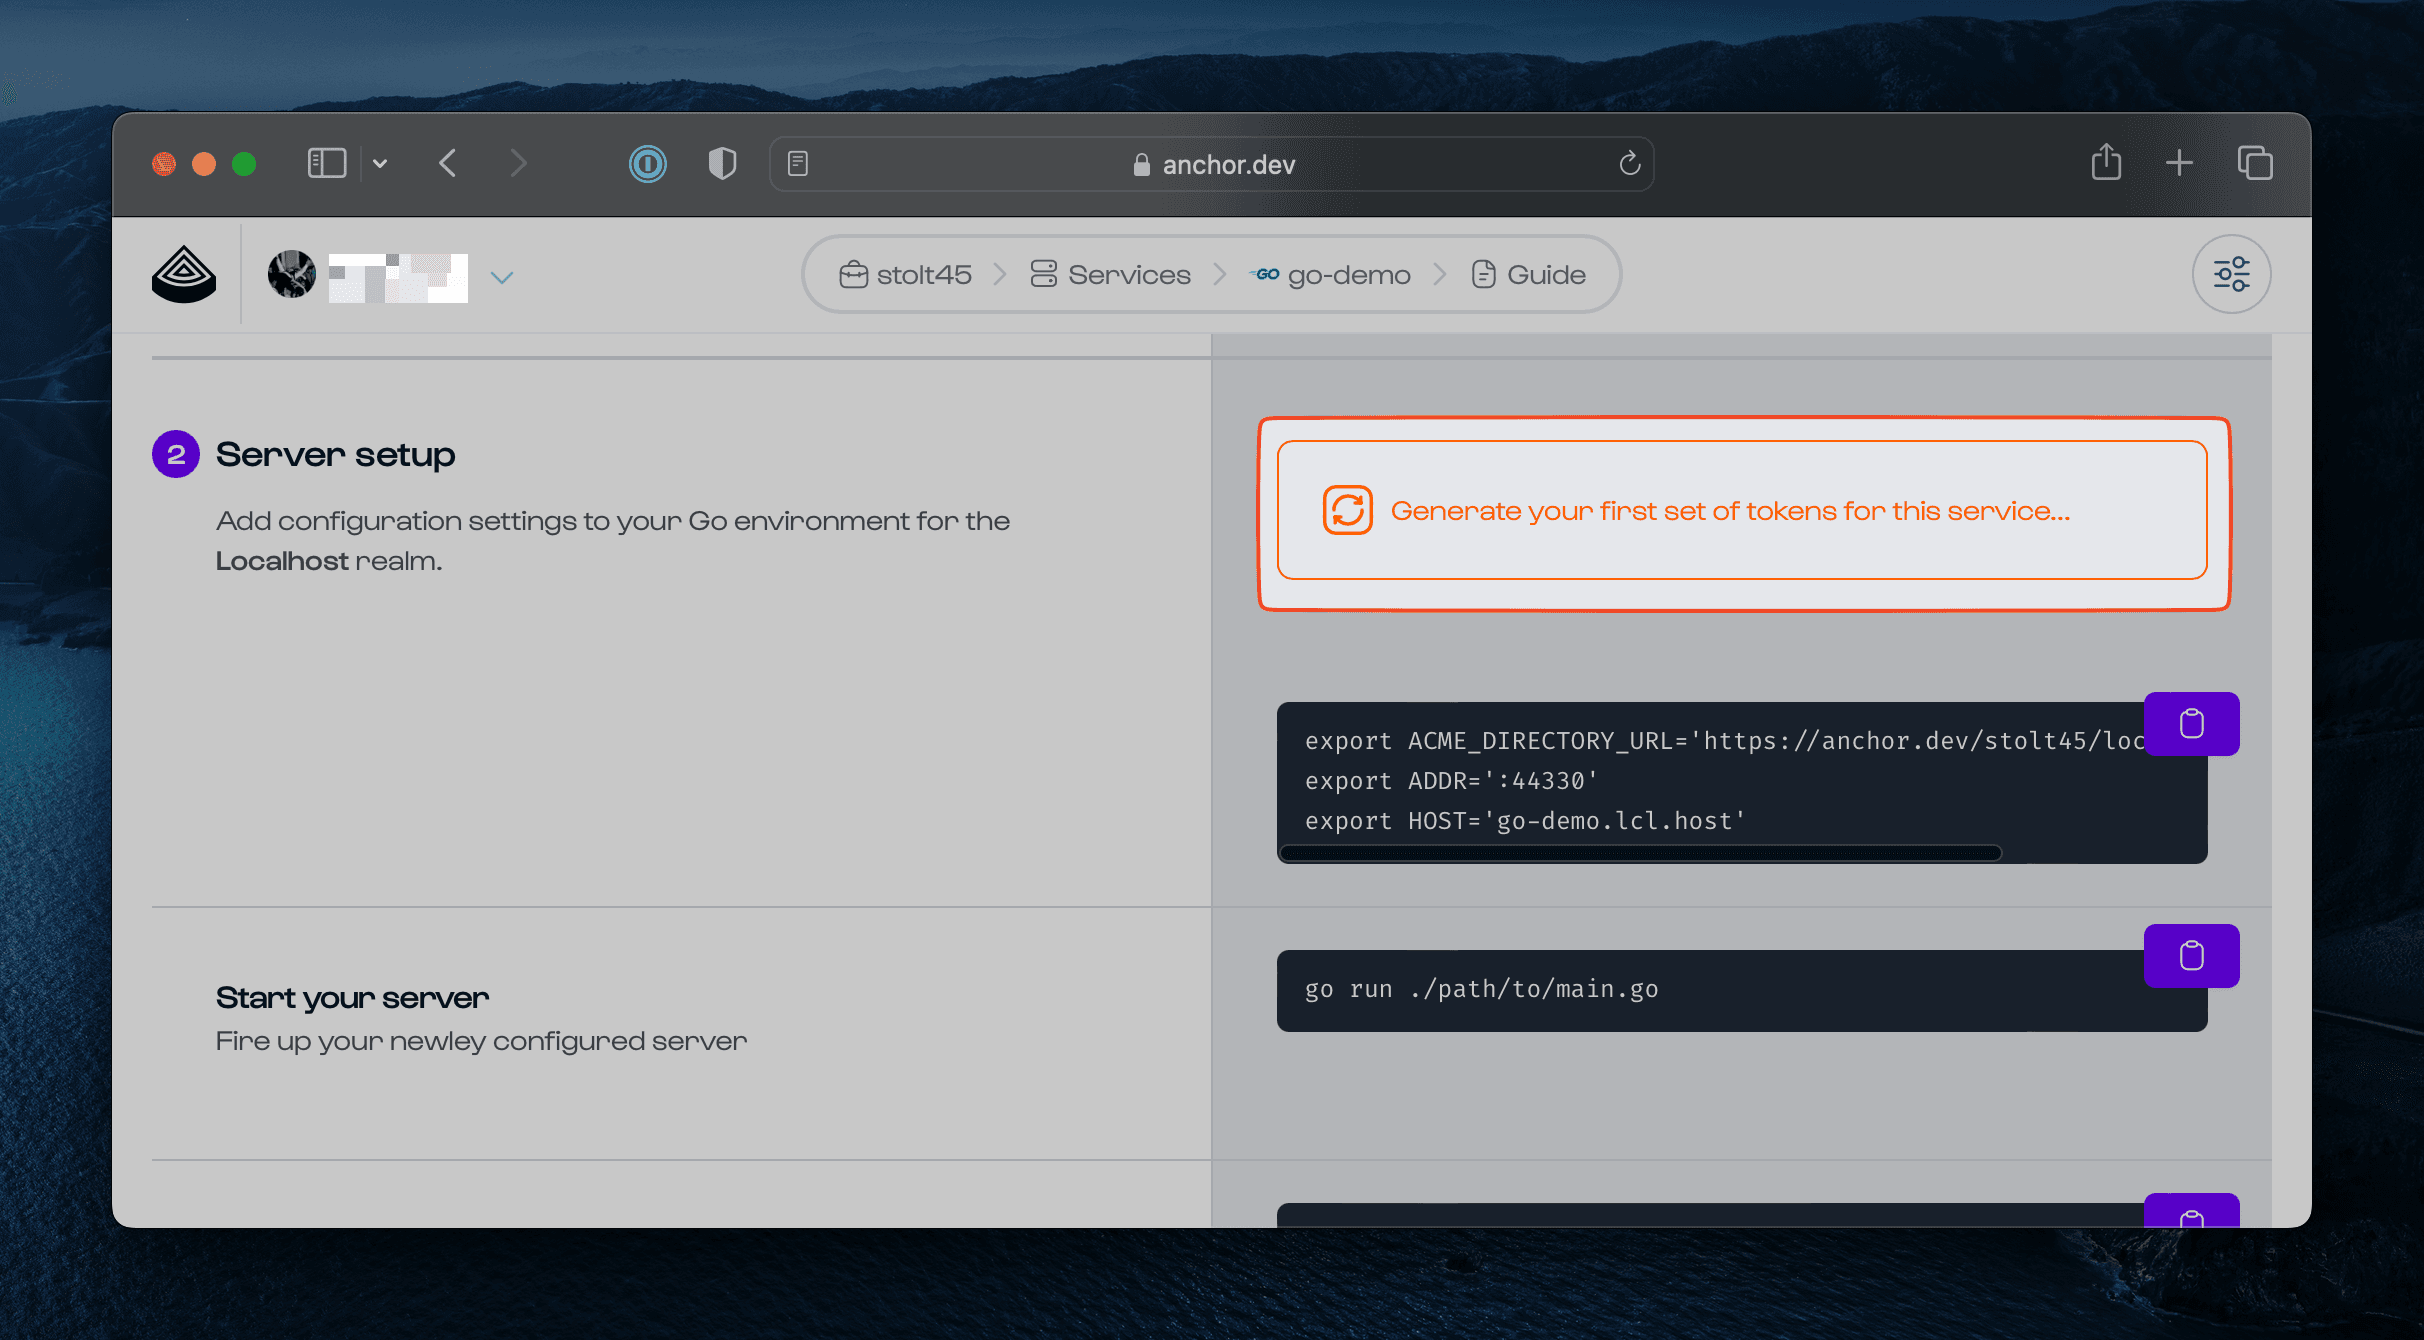2424x1340 pixels.
Task: Copy the go run command
Action: 2191,956
